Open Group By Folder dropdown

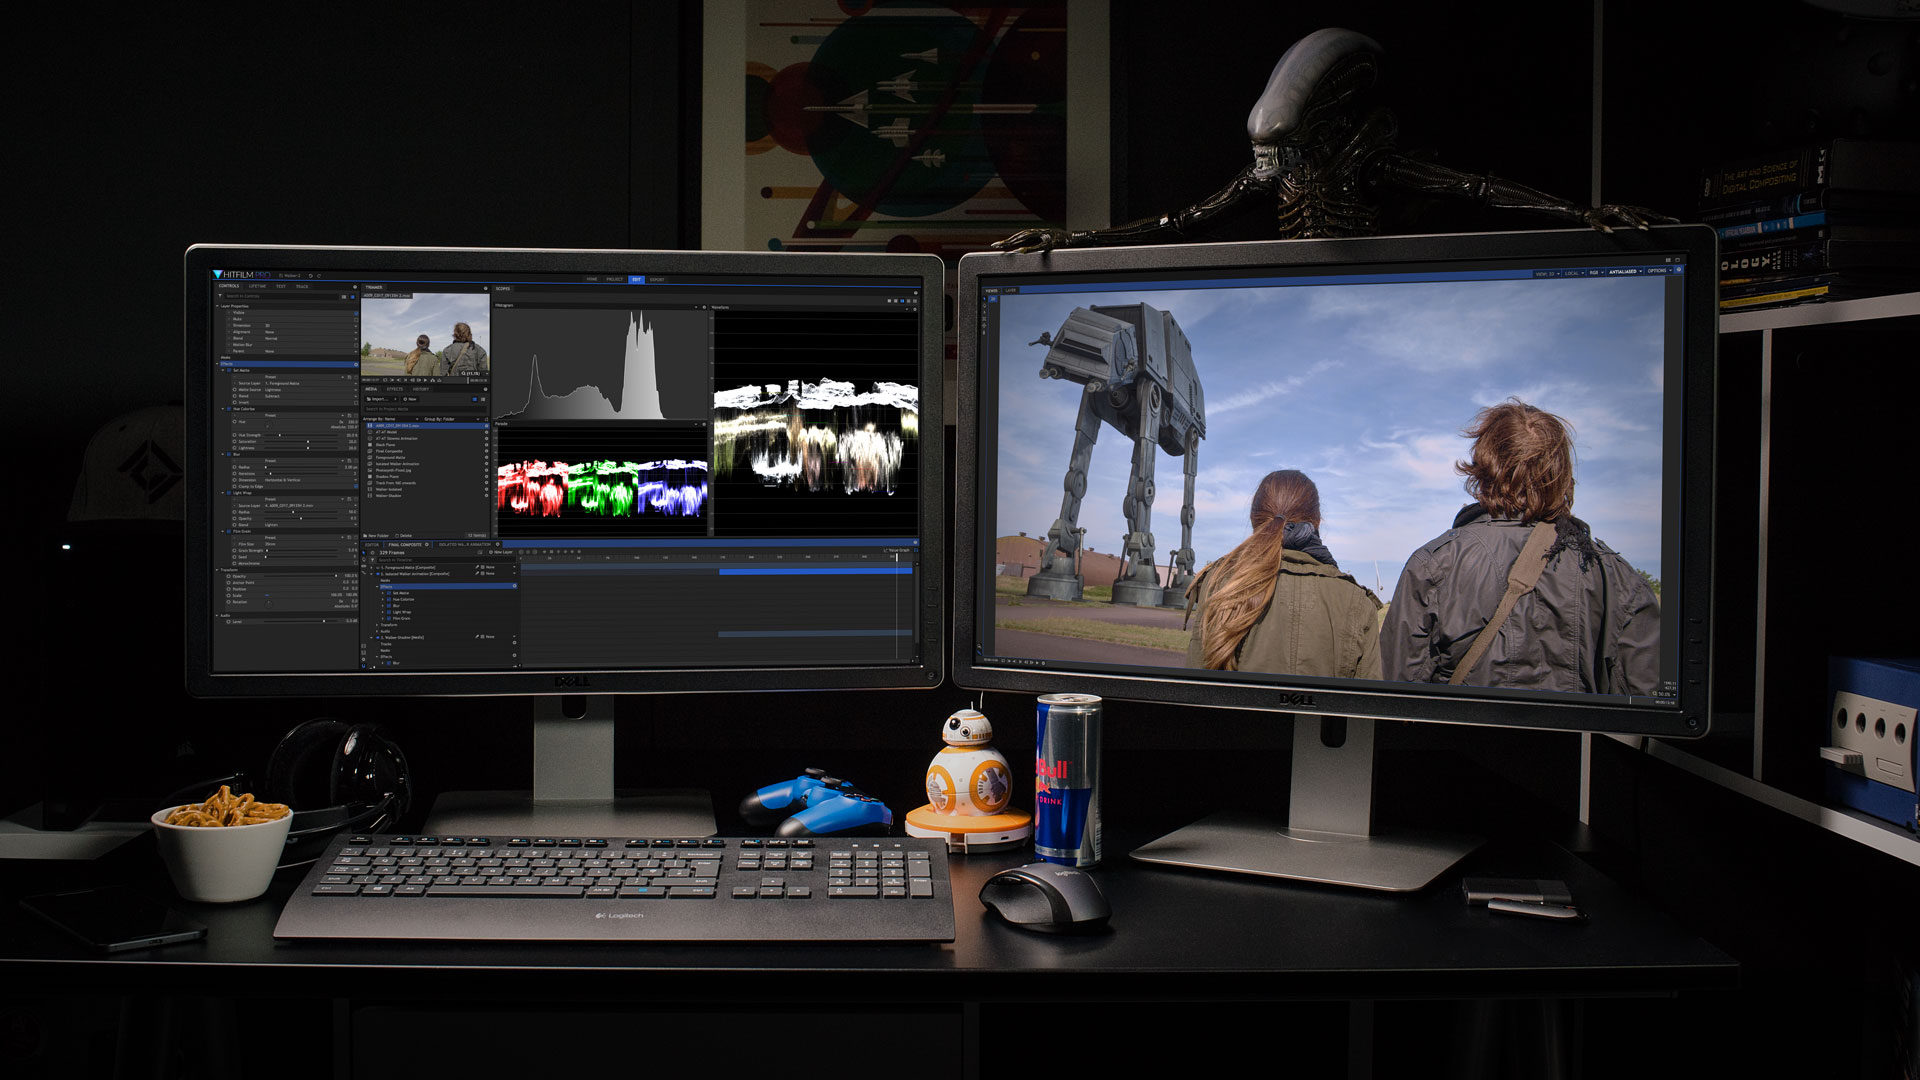tap(452, 419)
